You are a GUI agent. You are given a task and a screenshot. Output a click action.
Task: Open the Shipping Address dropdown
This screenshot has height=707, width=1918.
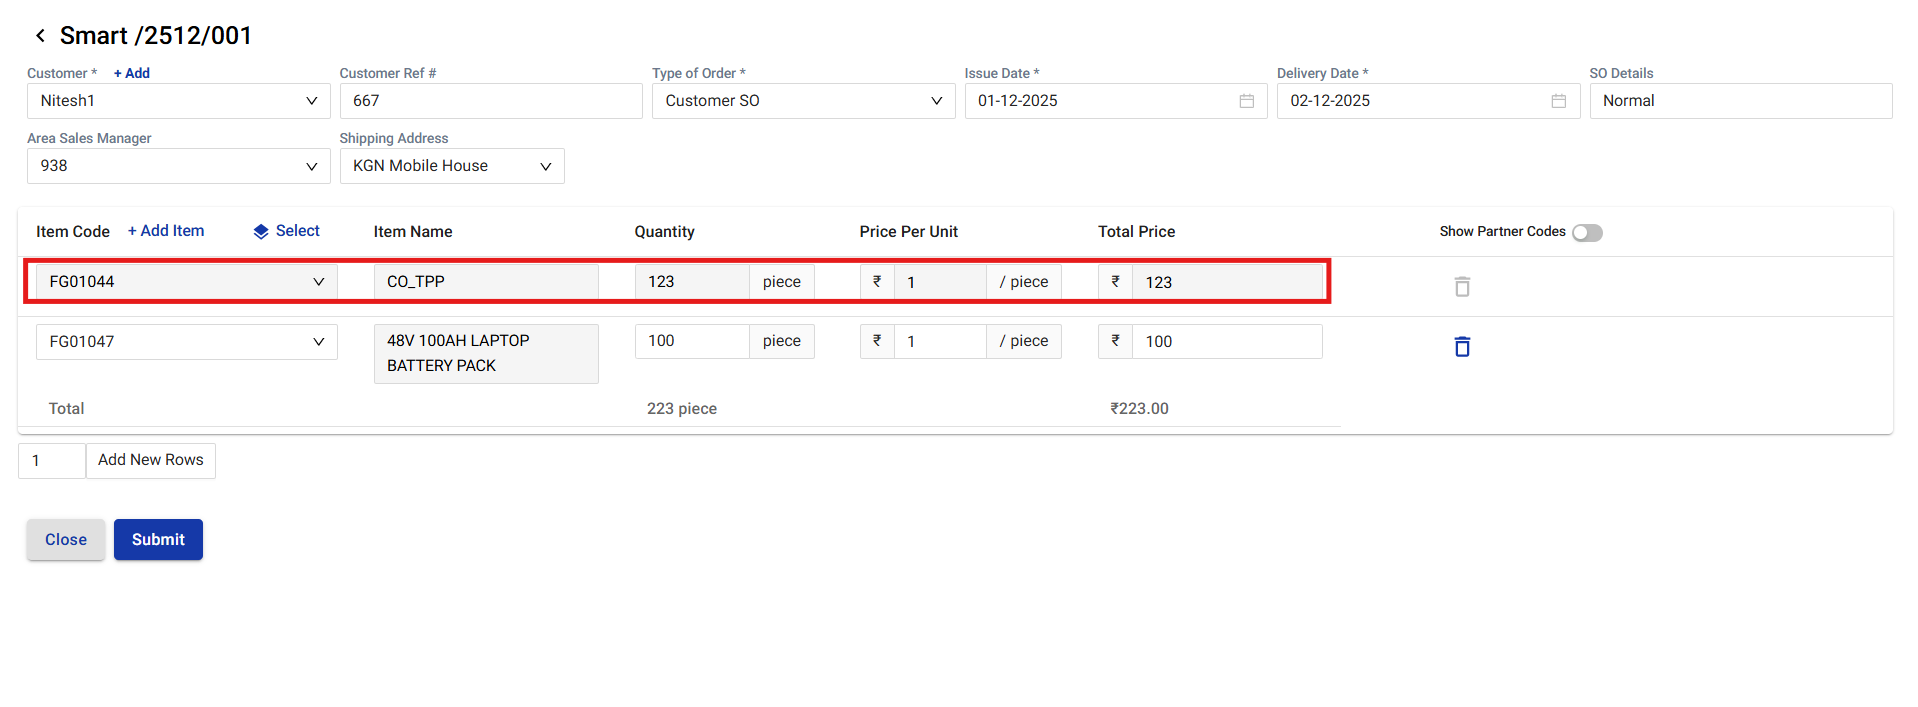[545, 166]
